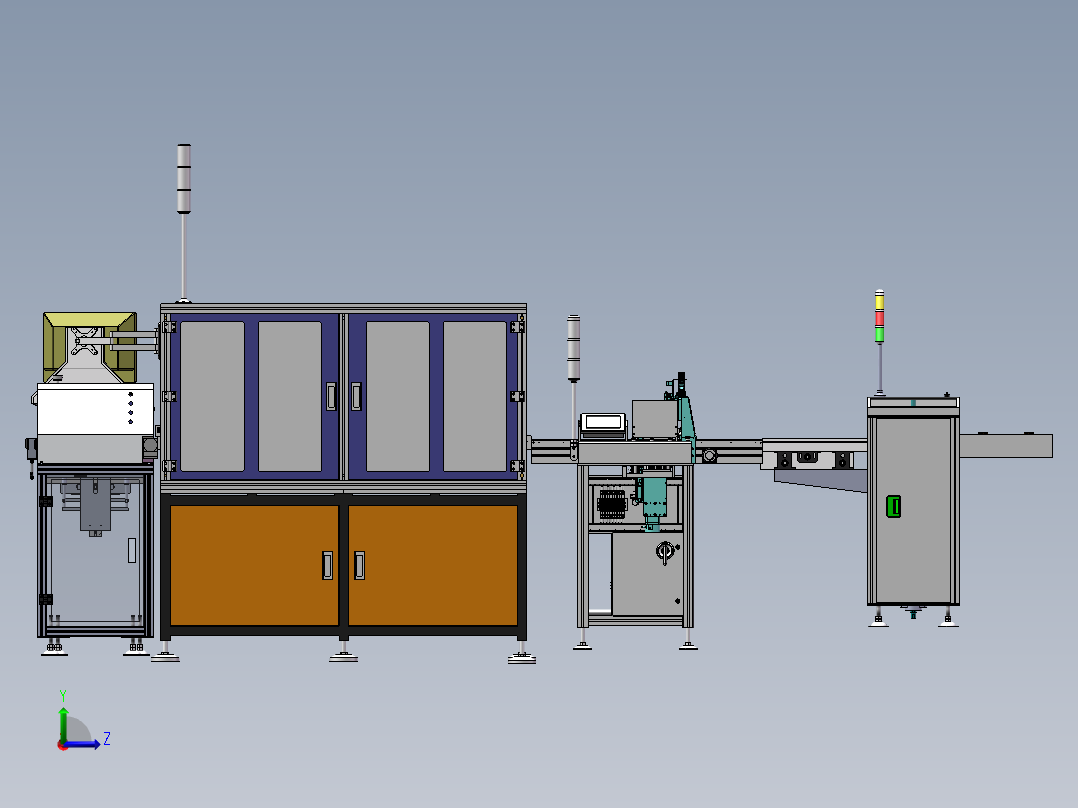The height and width of the screenshot is (808, 1078).
Task: Pick the green segment of the colored stack light
Action: 879,334
